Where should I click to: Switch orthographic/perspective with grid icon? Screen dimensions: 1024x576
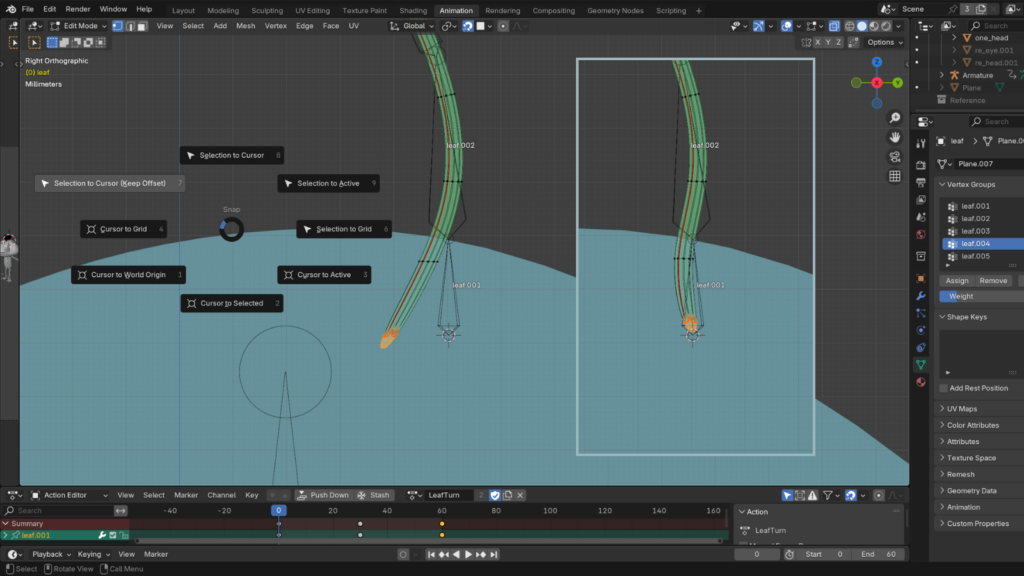(895, 176)
